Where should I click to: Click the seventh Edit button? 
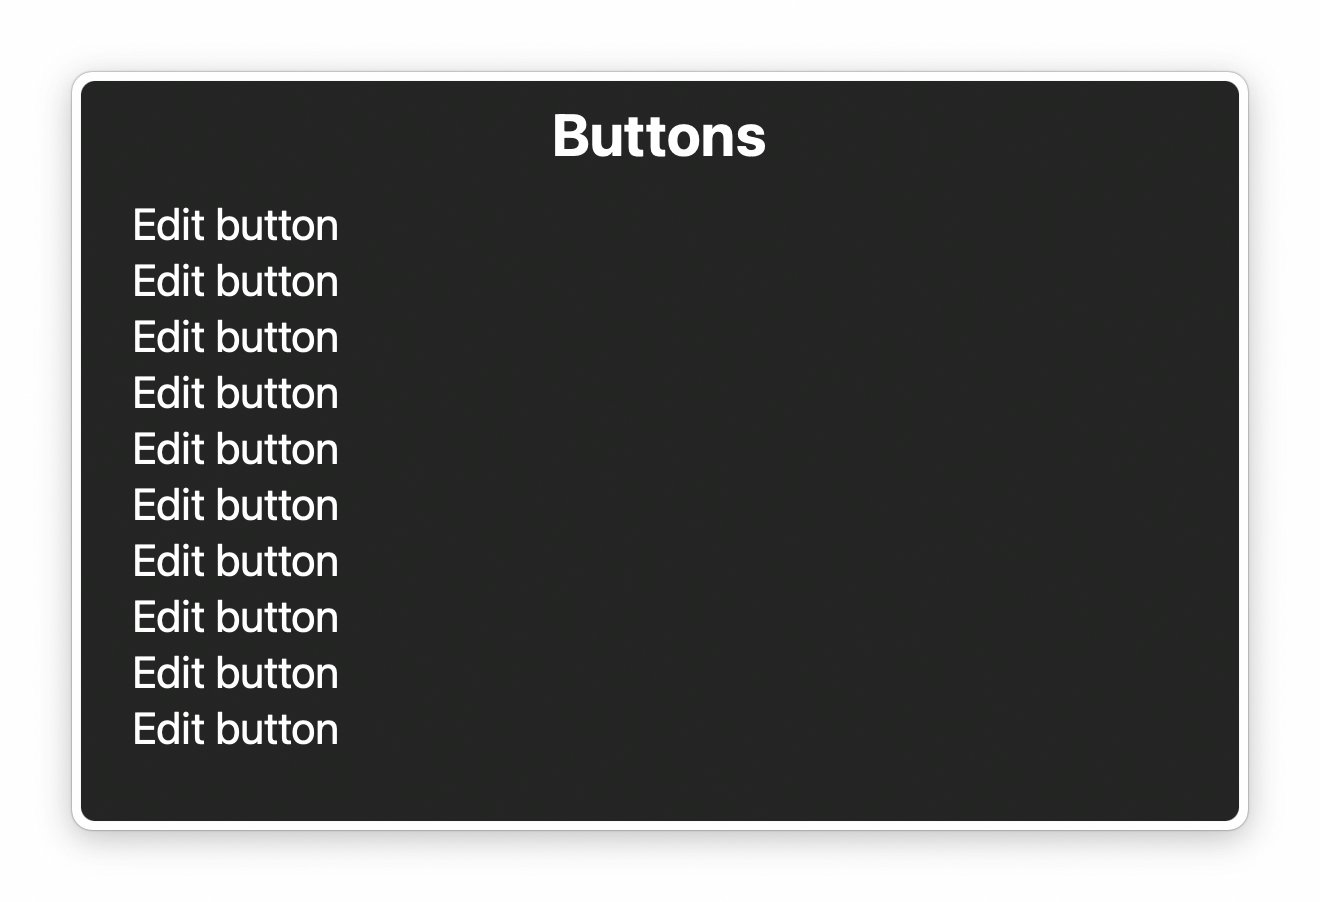tap(235, 562)
